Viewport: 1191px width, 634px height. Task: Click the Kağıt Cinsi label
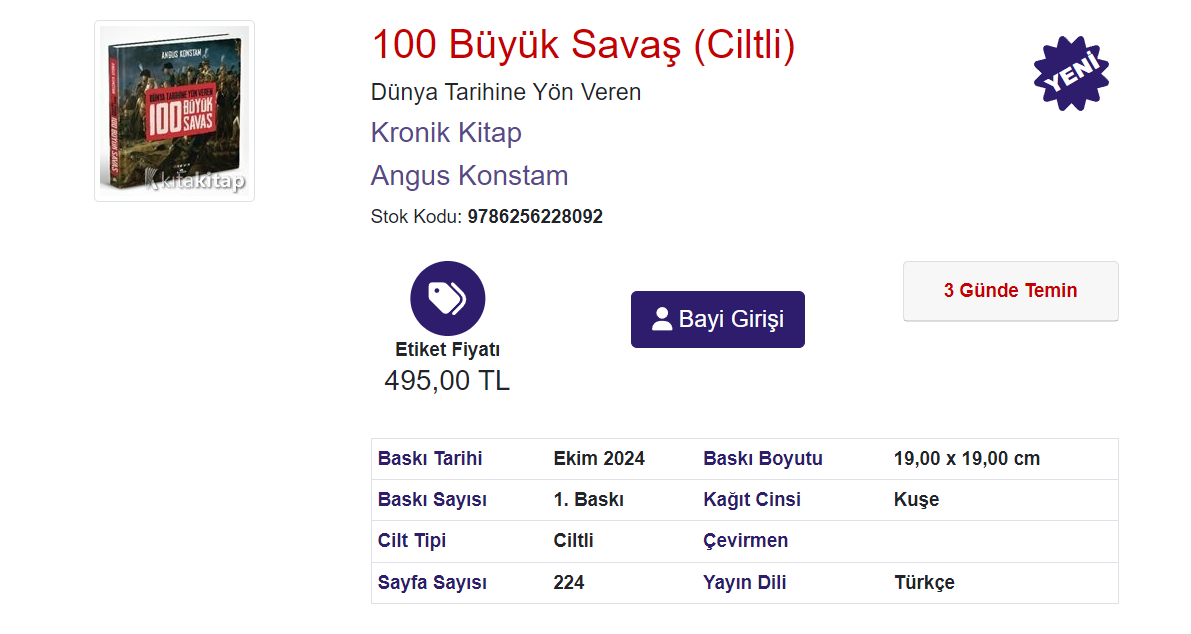[x=752, y=500]
